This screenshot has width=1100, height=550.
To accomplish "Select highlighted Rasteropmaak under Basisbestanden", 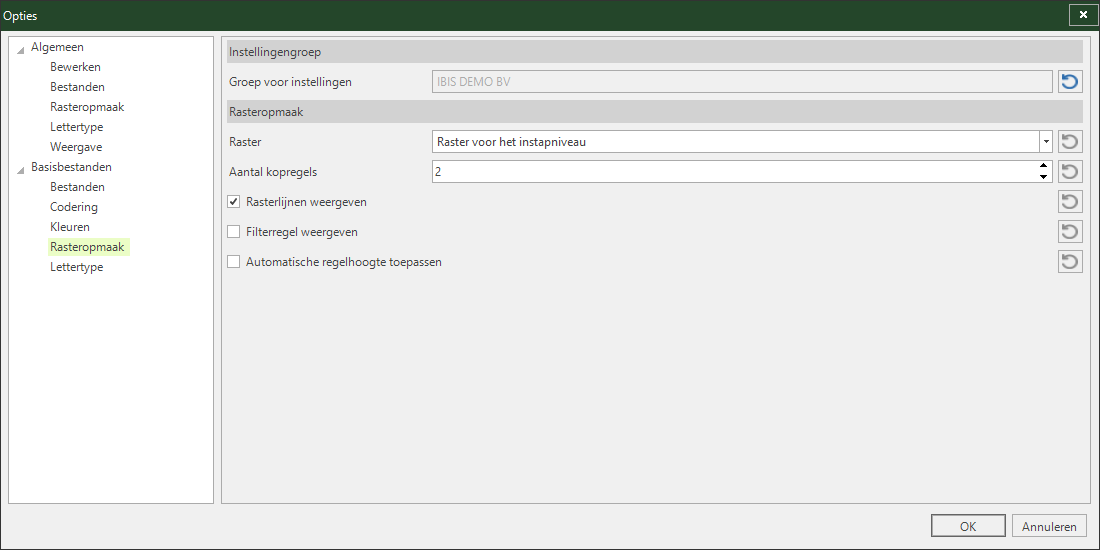I will (87, 247).
